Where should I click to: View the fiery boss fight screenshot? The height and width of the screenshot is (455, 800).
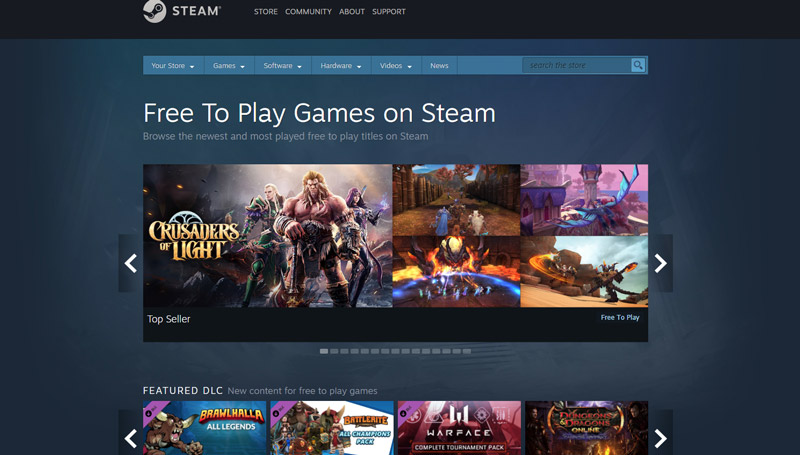click(456, 272)
